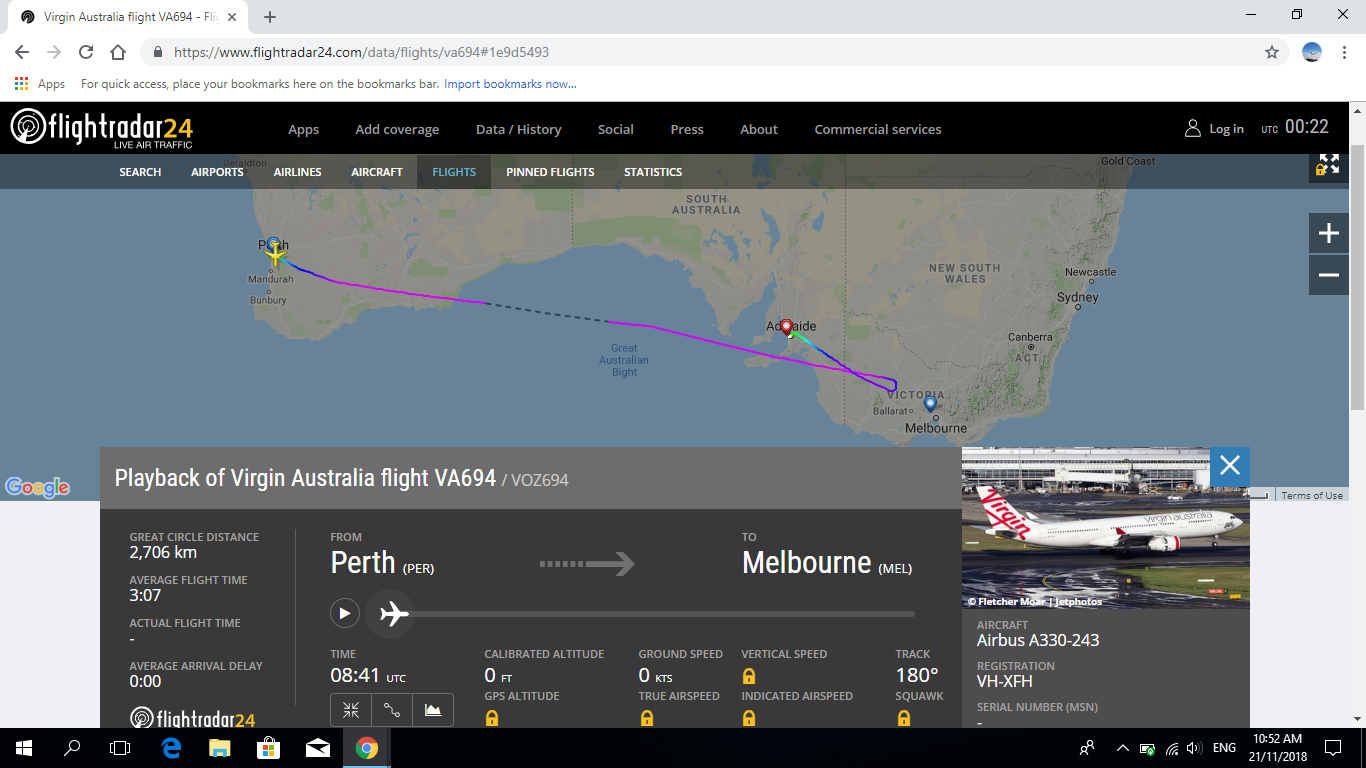Select the AIRPORTS tab

[217, 172]
